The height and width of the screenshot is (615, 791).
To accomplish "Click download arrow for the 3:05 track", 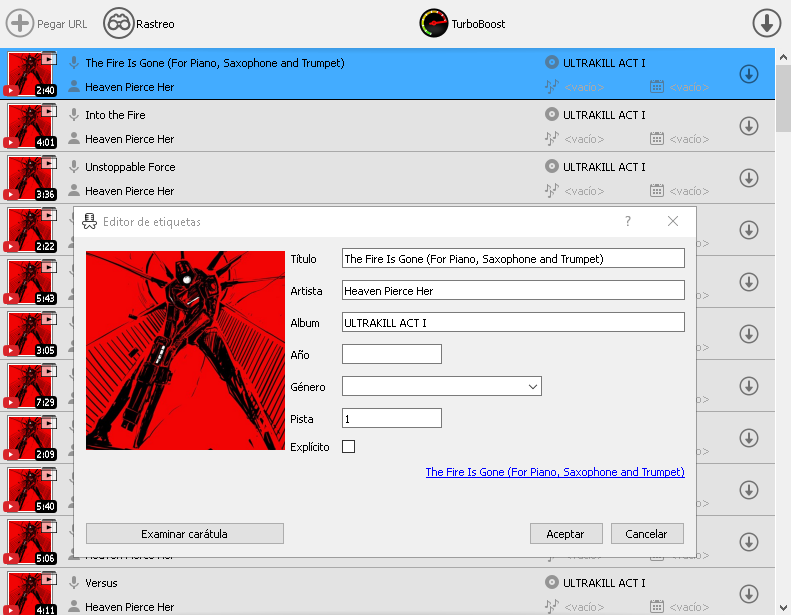I will (x=749, y=334).
